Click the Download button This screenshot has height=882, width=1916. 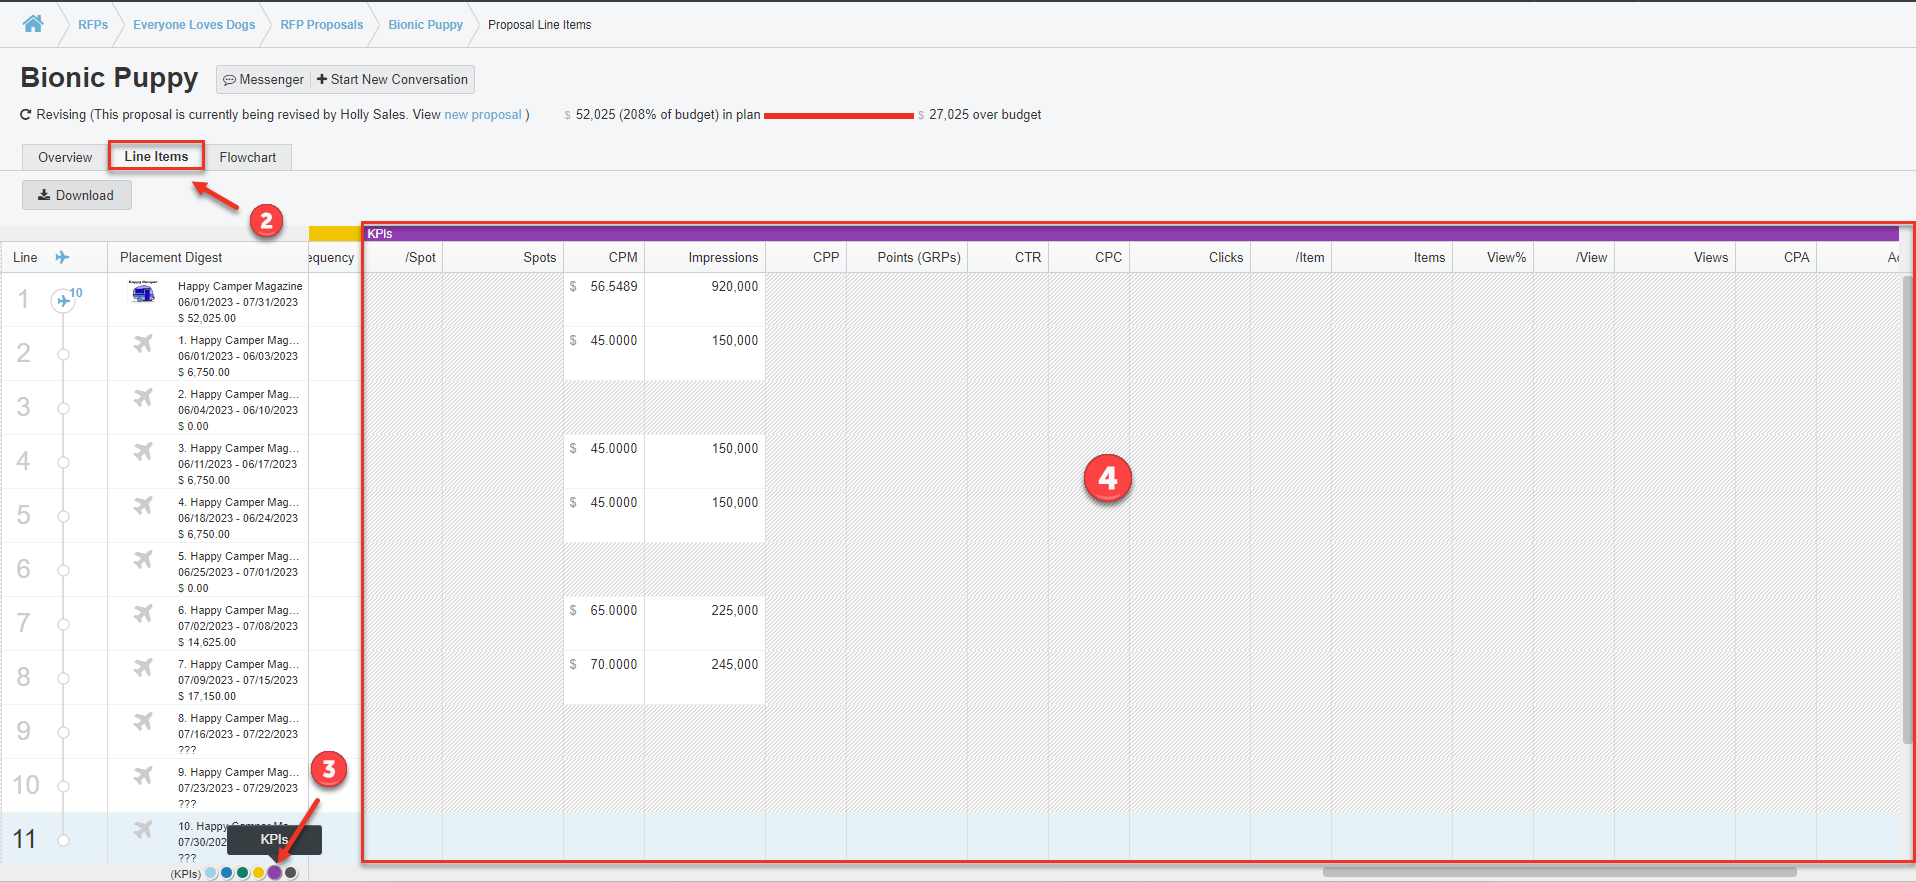76,195
